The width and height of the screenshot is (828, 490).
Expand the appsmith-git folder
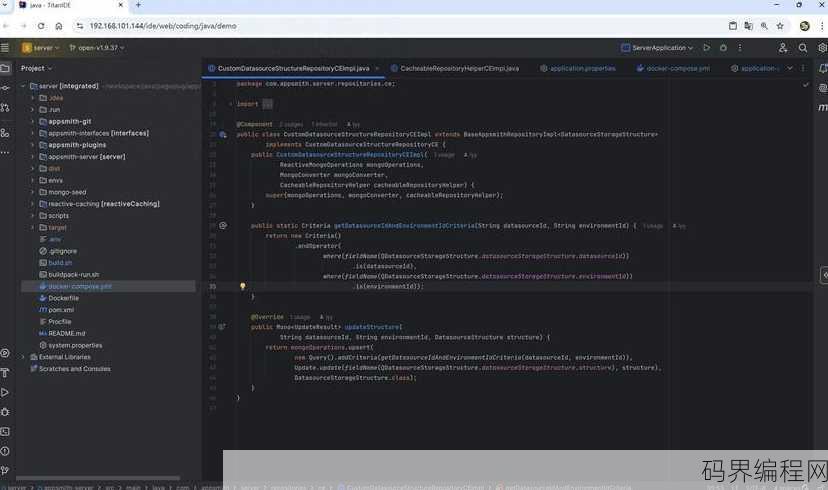click(x=33, y=121)
